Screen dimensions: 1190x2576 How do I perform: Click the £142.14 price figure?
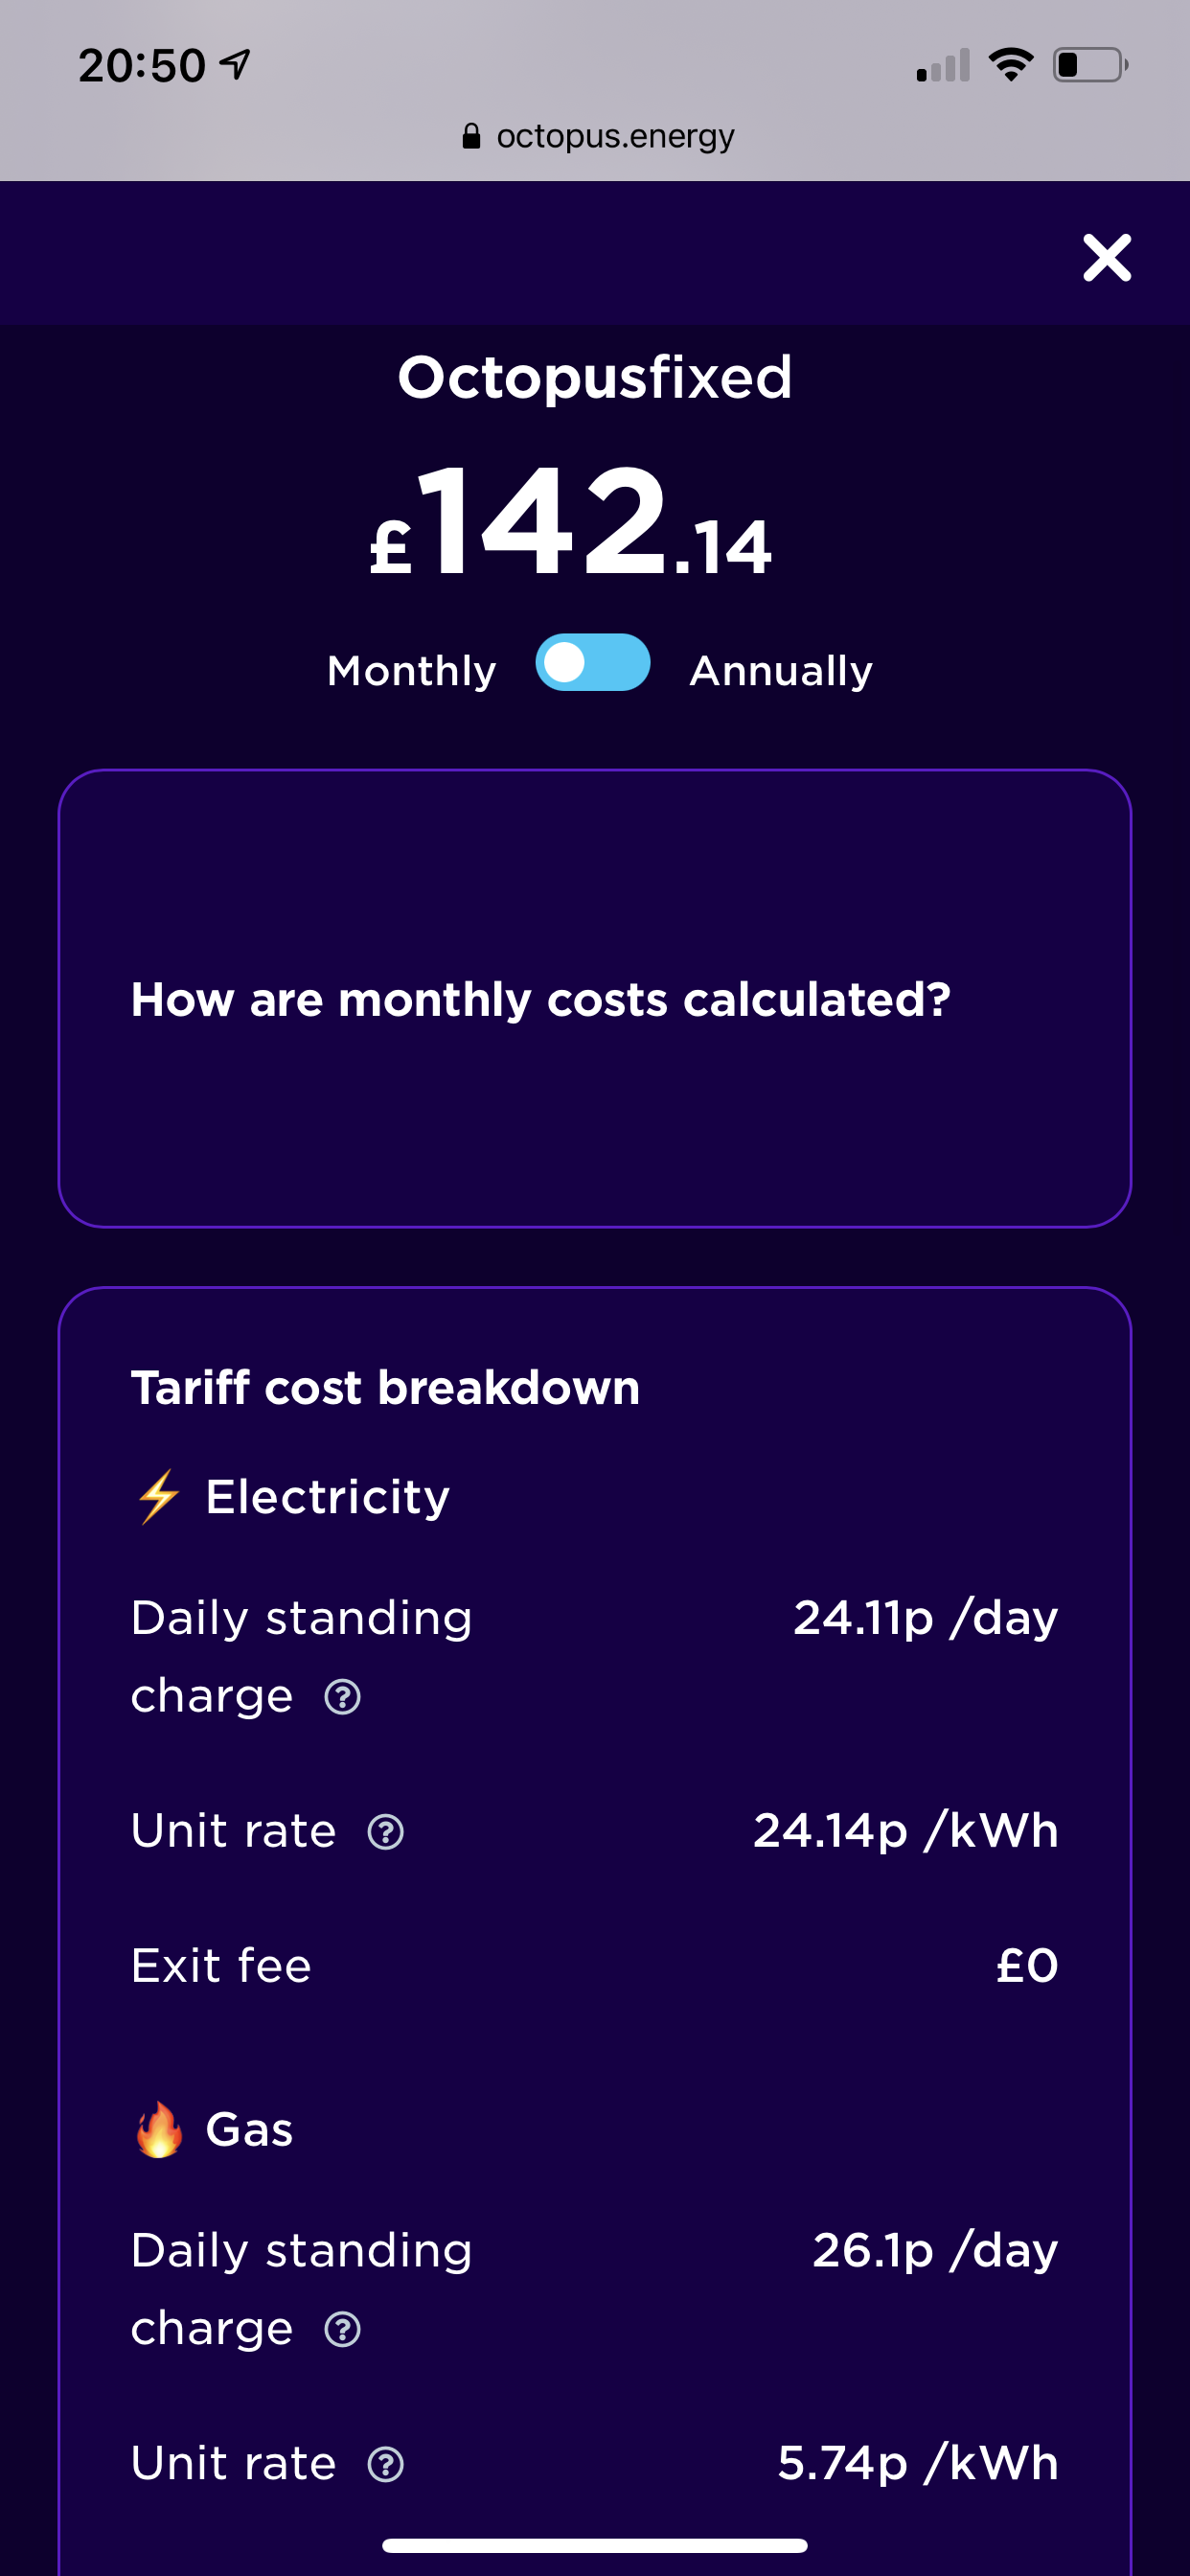point(571,523)
